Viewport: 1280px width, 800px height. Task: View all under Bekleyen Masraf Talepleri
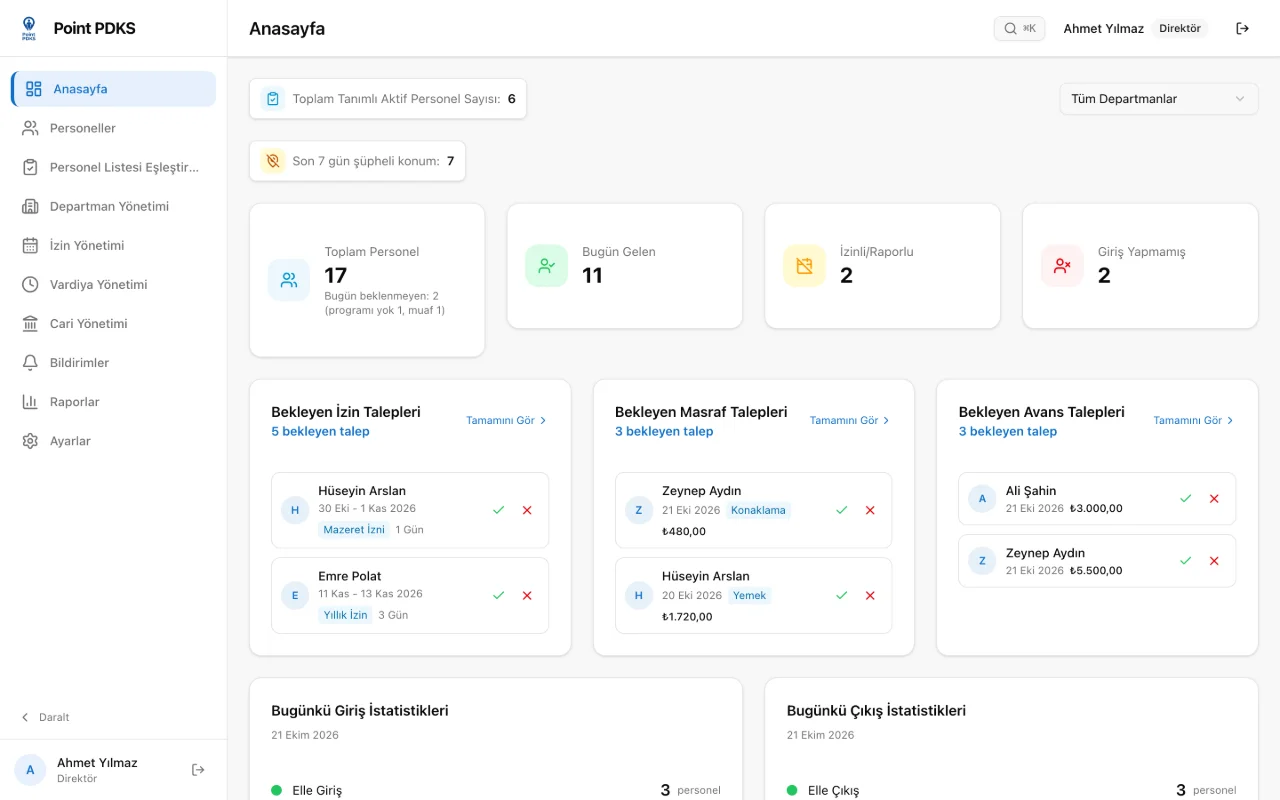[850, 421]
